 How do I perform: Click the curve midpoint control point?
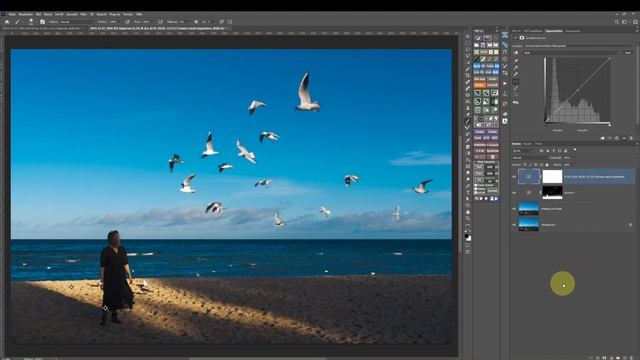click(578, 90)
